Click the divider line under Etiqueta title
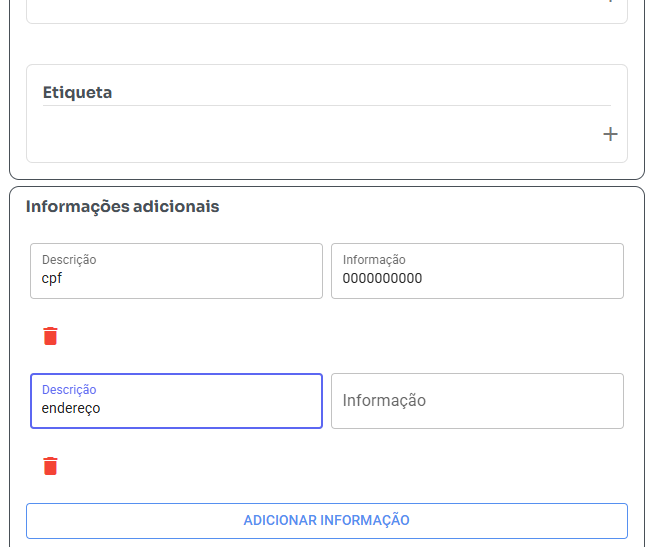Screen dimensions: 655x547 326,105
